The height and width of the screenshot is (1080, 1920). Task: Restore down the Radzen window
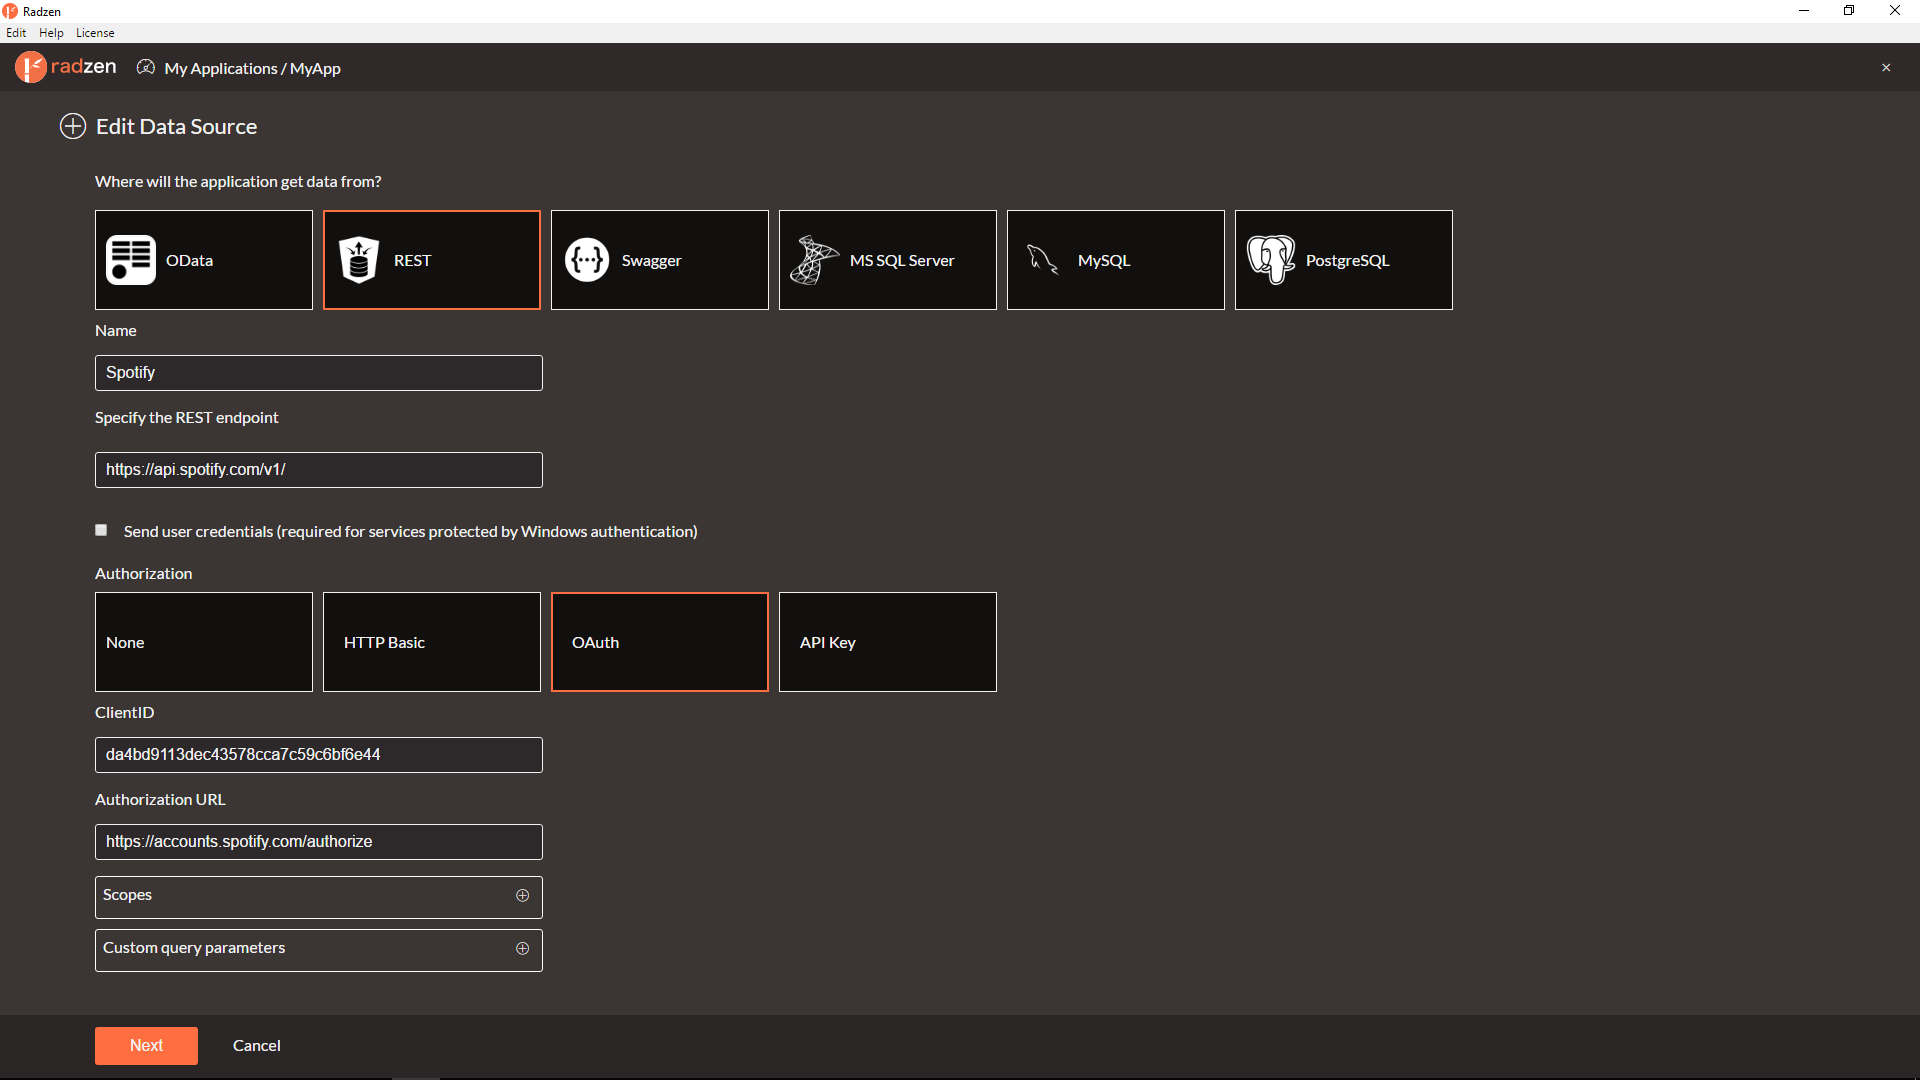coord(1849,11)
